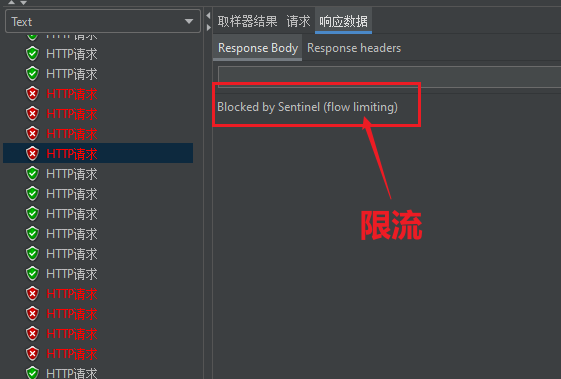Open the Text renderer dropdown
Viewport: 561px width, 379px height.
[103, 21]
